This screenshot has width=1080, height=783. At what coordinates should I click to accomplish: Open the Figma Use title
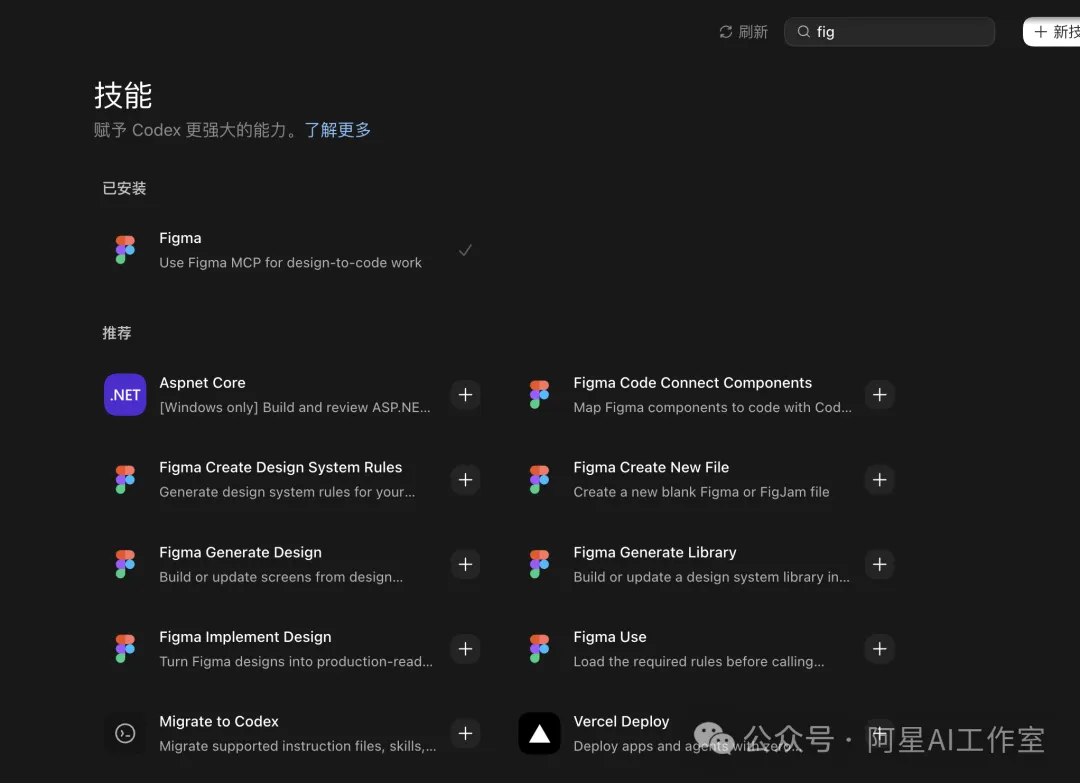610,637
